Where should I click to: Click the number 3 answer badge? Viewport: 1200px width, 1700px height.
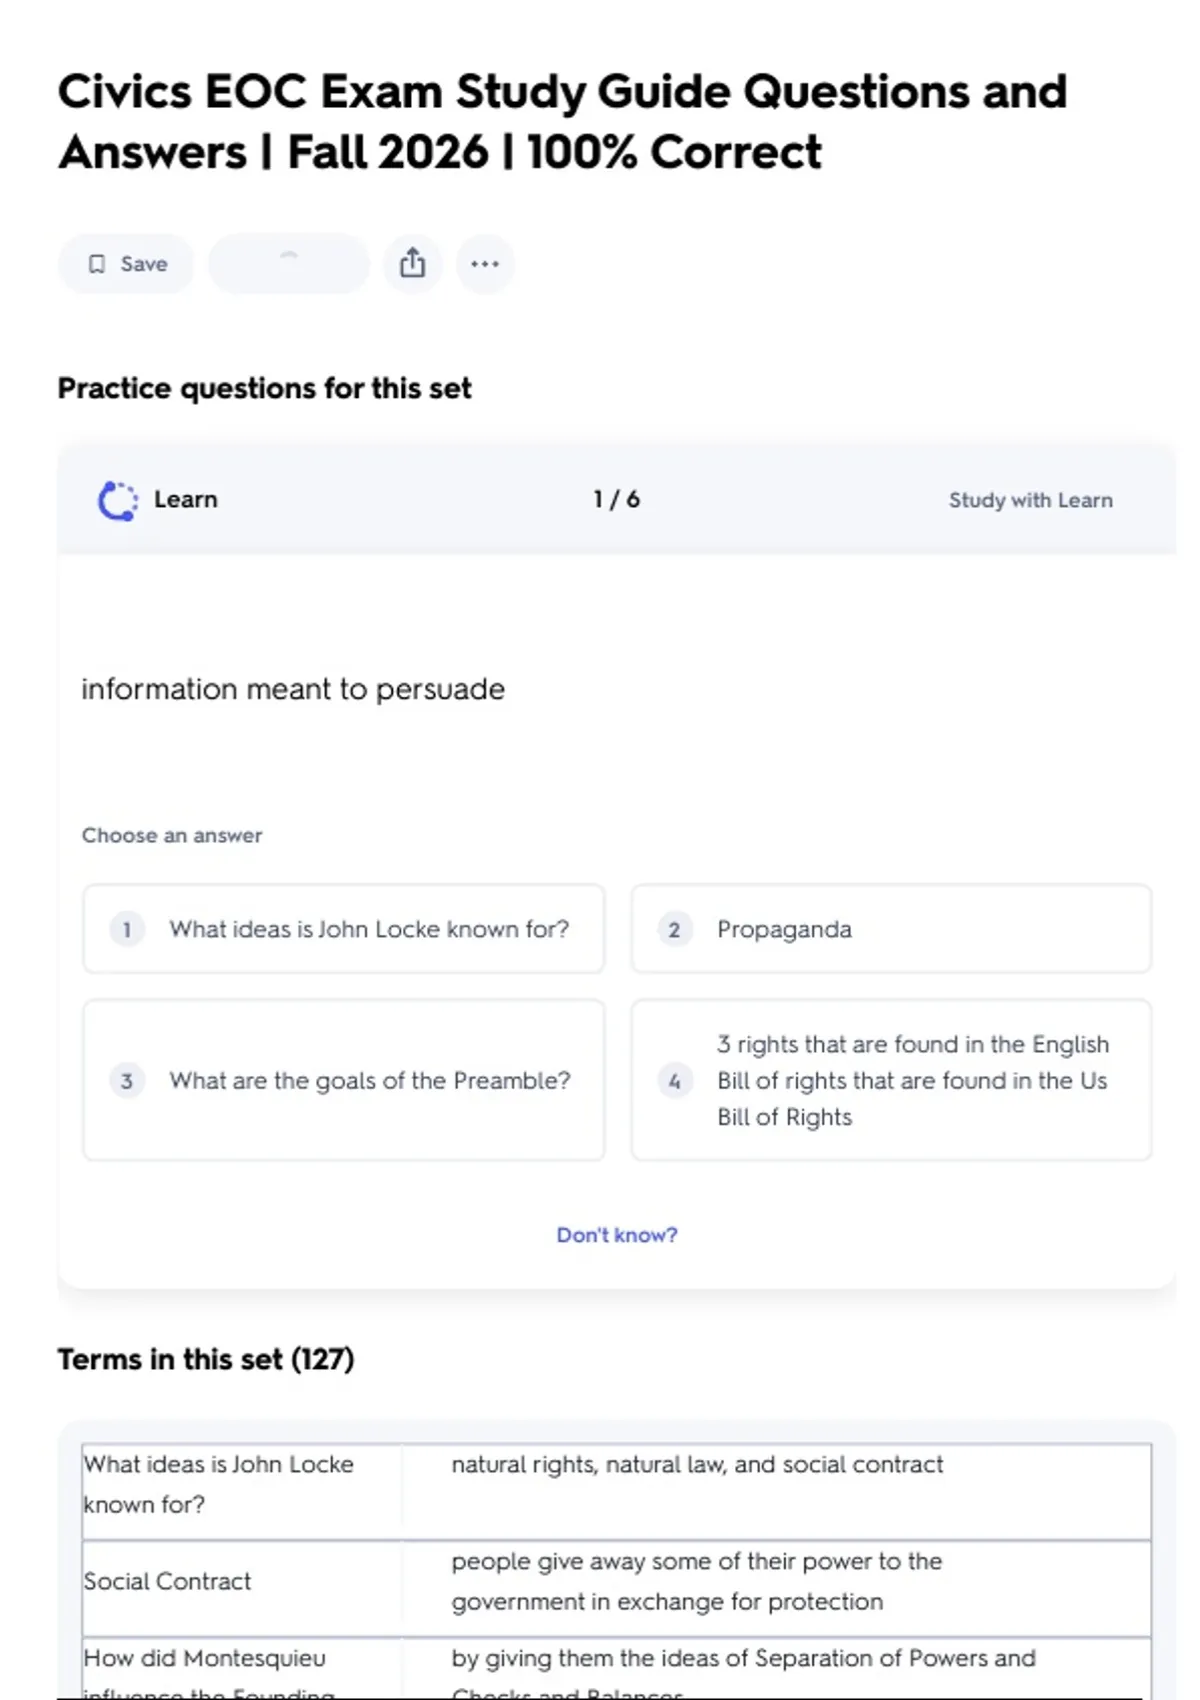(x=127, y=1081)
